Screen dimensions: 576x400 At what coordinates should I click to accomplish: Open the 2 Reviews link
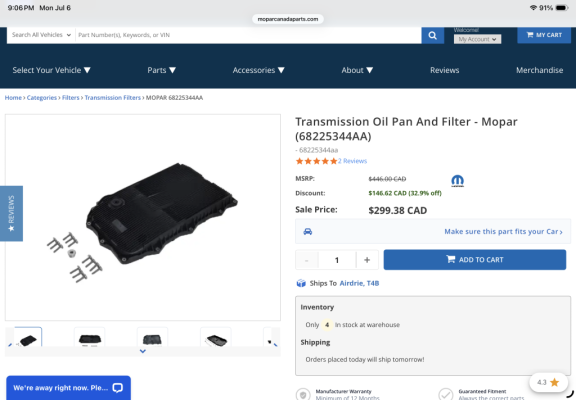coord(352,161)
